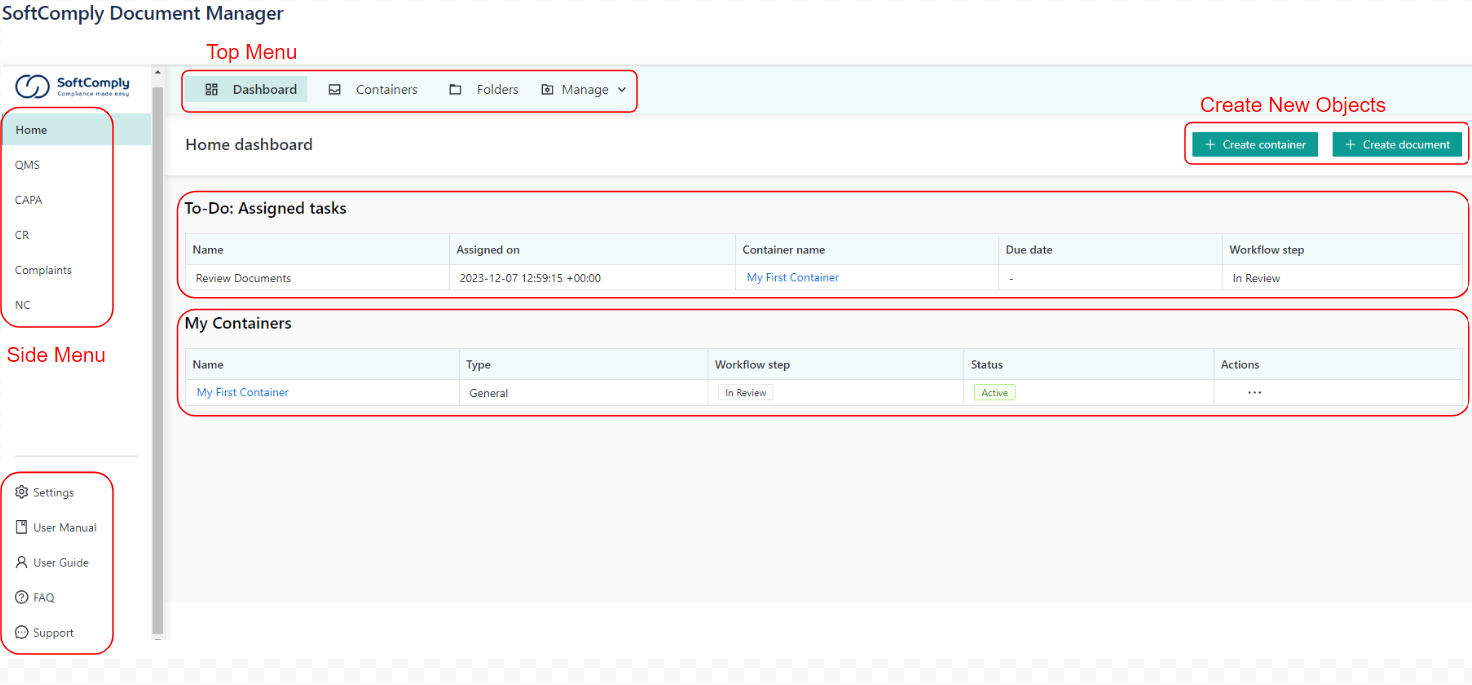The image size is (1472, 685).
Task: Open CAPA from the side menu
Action: tap(28, 199)
